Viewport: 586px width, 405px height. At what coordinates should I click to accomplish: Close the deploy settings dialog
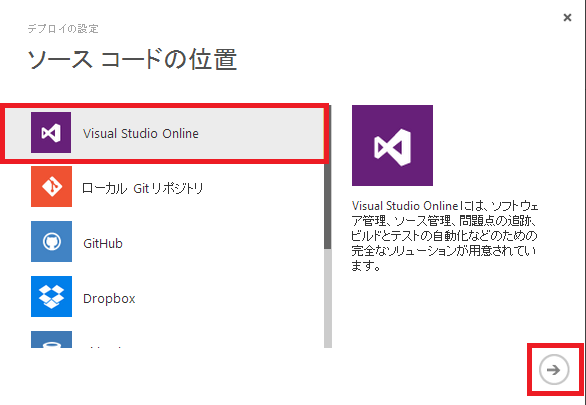pyautogui.click(x=567, y=17)
